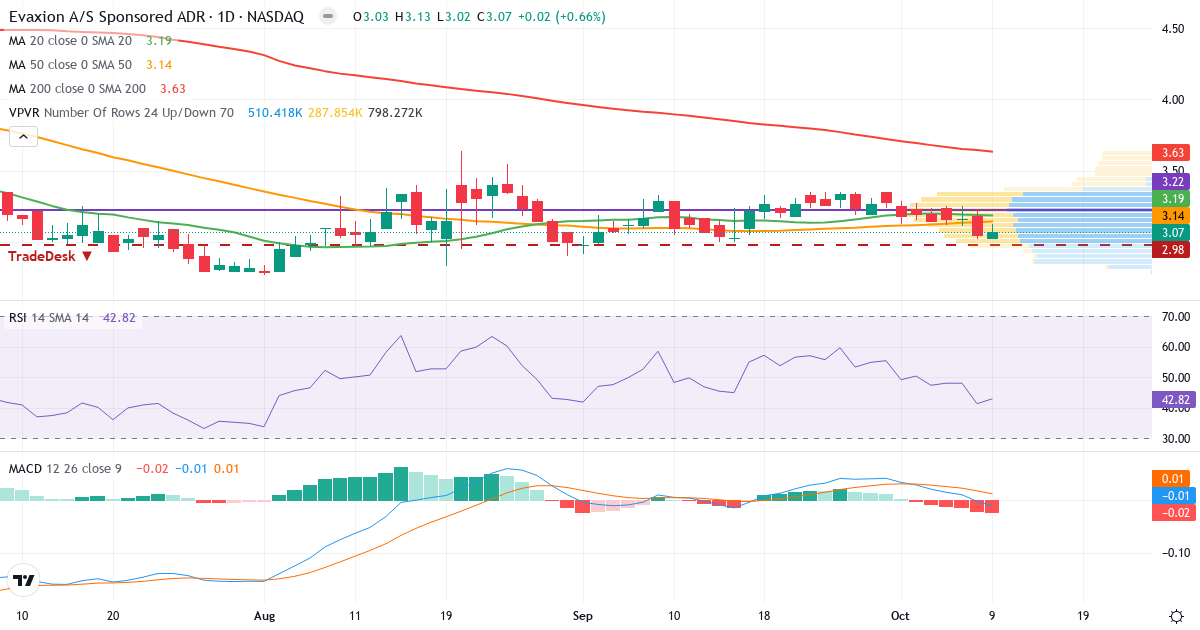This screenshot has height=630, width=1200.
Task: Click the RSI 70.00 scale value
Action: pos(1174,317)
